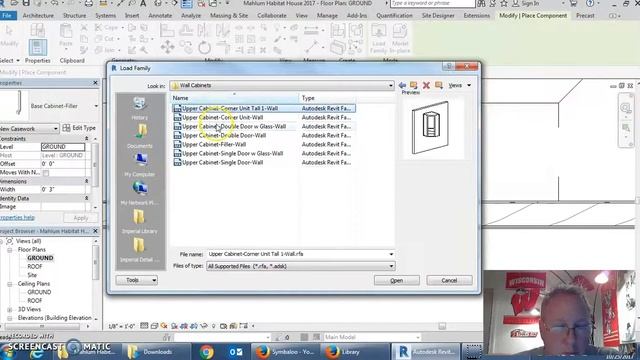The image size is (640, 360).
Task: Click the Rotate tool icon in Modify panel
Action: click(x=204, y=48)
